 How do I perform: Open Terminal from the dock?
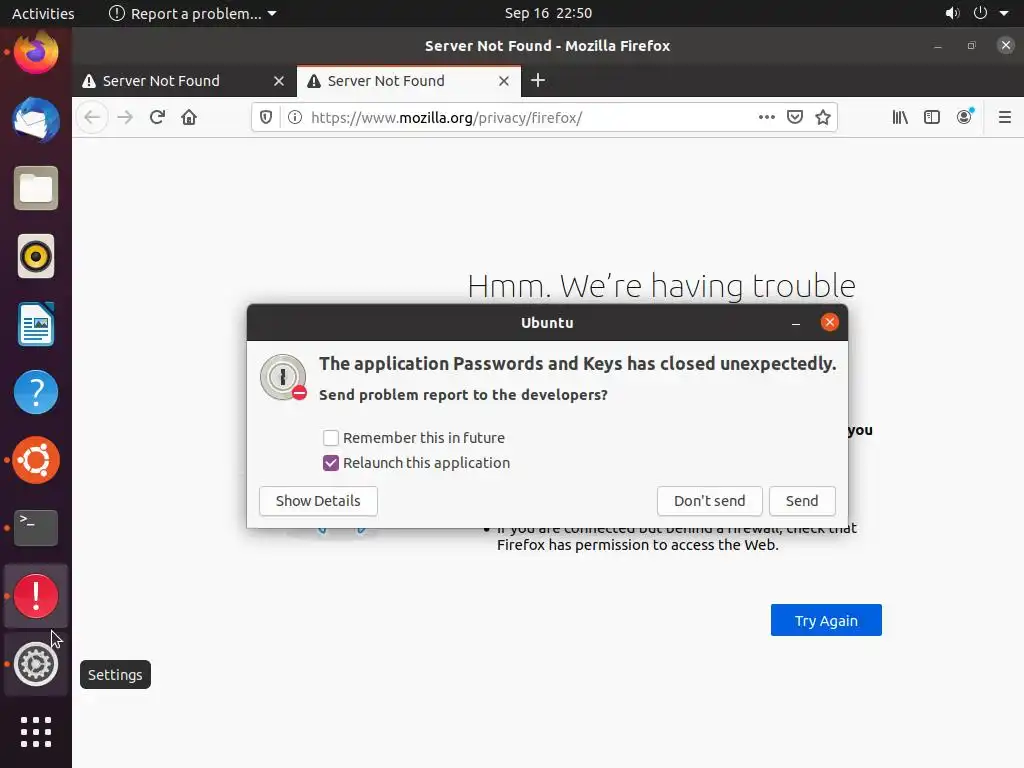(36, 528)
